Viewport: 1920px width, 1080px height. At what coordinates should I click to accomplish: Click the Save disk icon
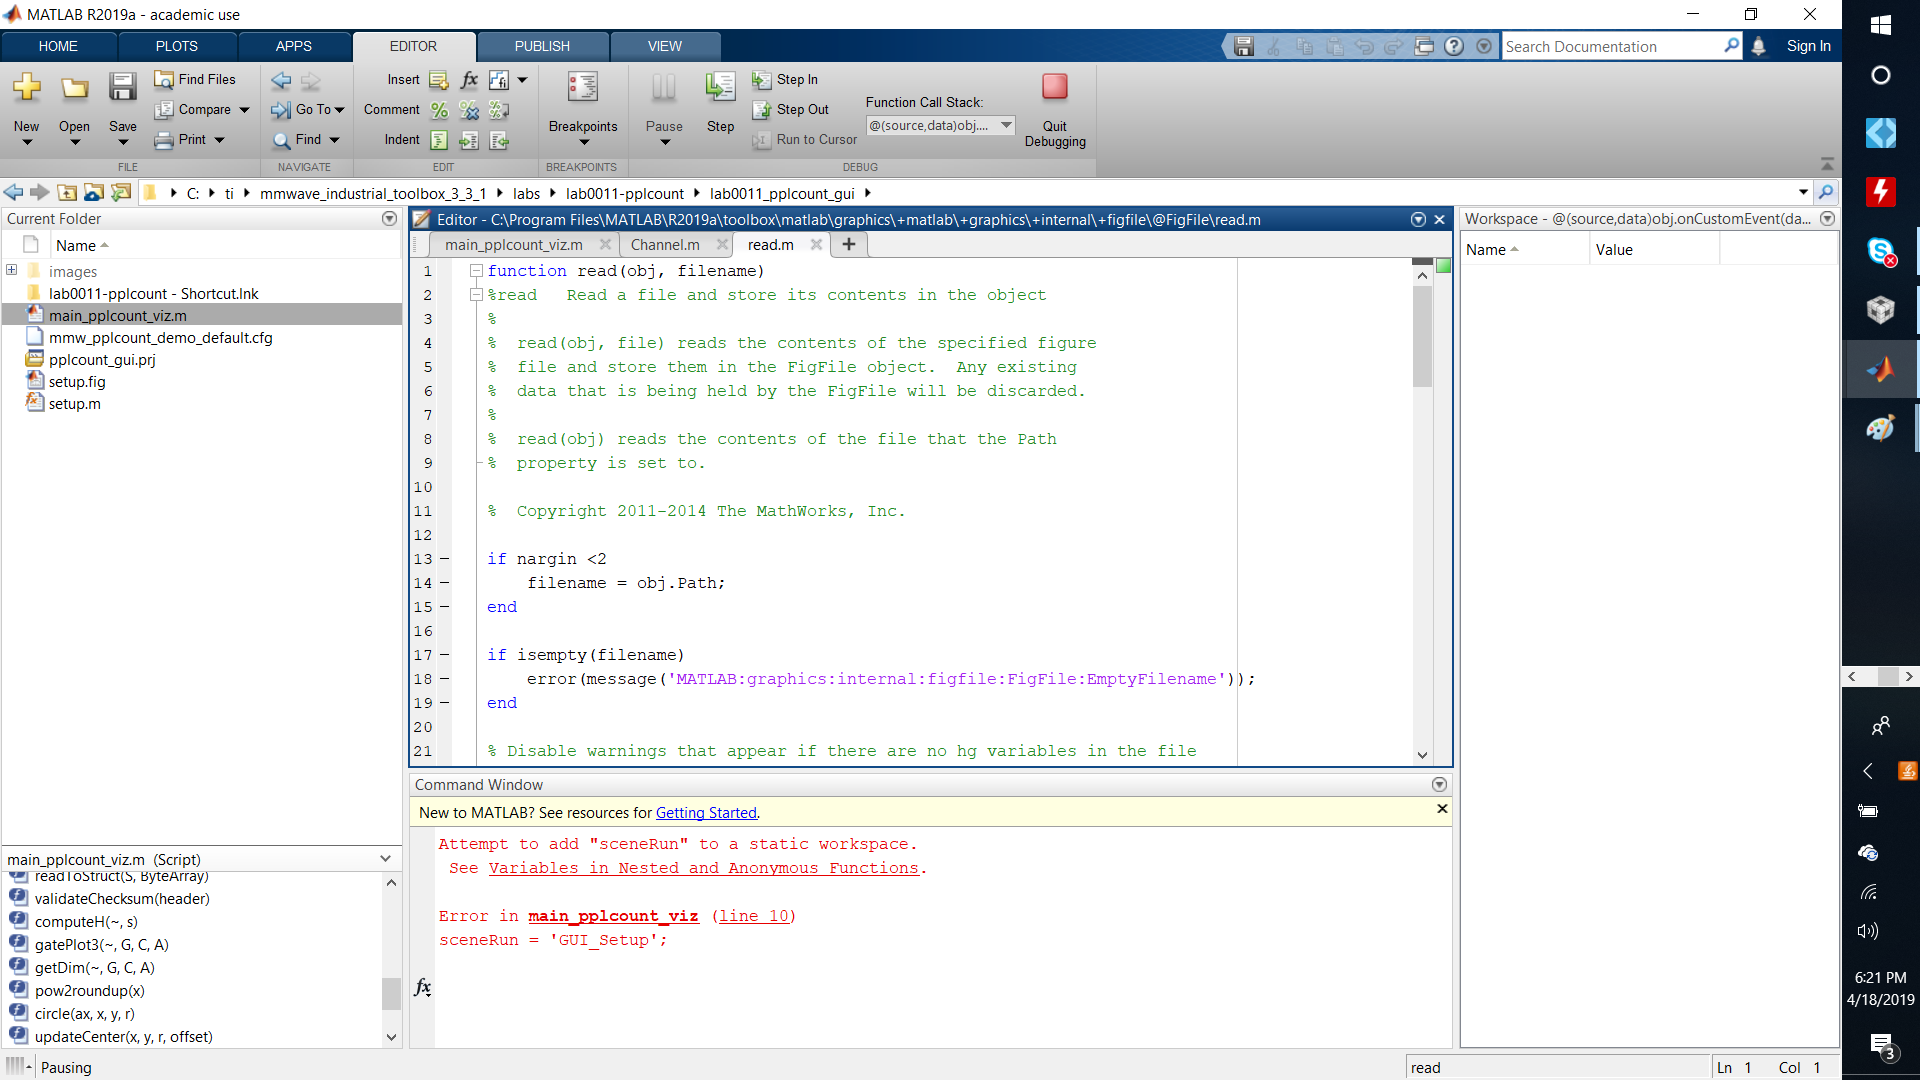pyautogui.click(x=122, y=88)
